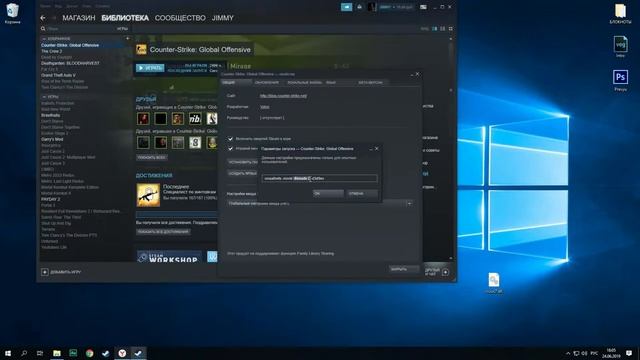This screenshot has width=640, height=360.
Task: Open the Photoshop shortcut on the desktop
Action: (x=620, y=80)
